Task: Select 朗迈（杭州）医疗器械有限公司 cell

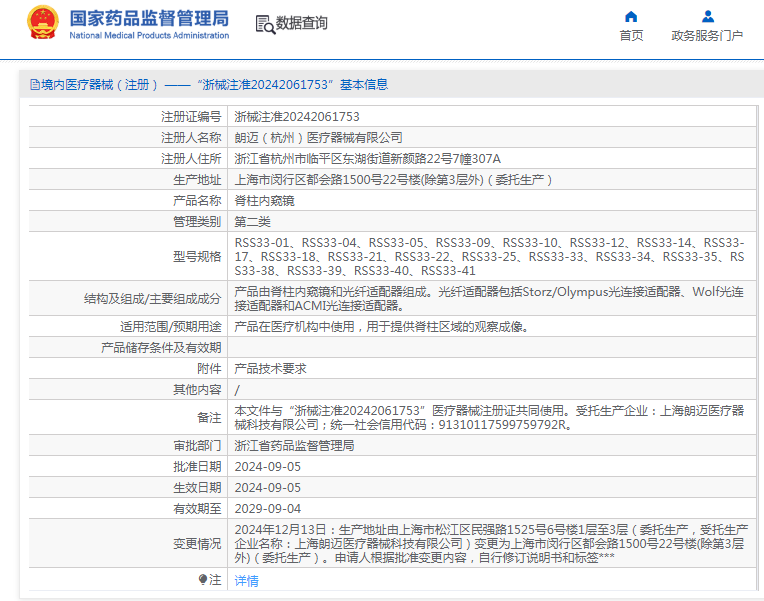Action: (x=318, y=138)
